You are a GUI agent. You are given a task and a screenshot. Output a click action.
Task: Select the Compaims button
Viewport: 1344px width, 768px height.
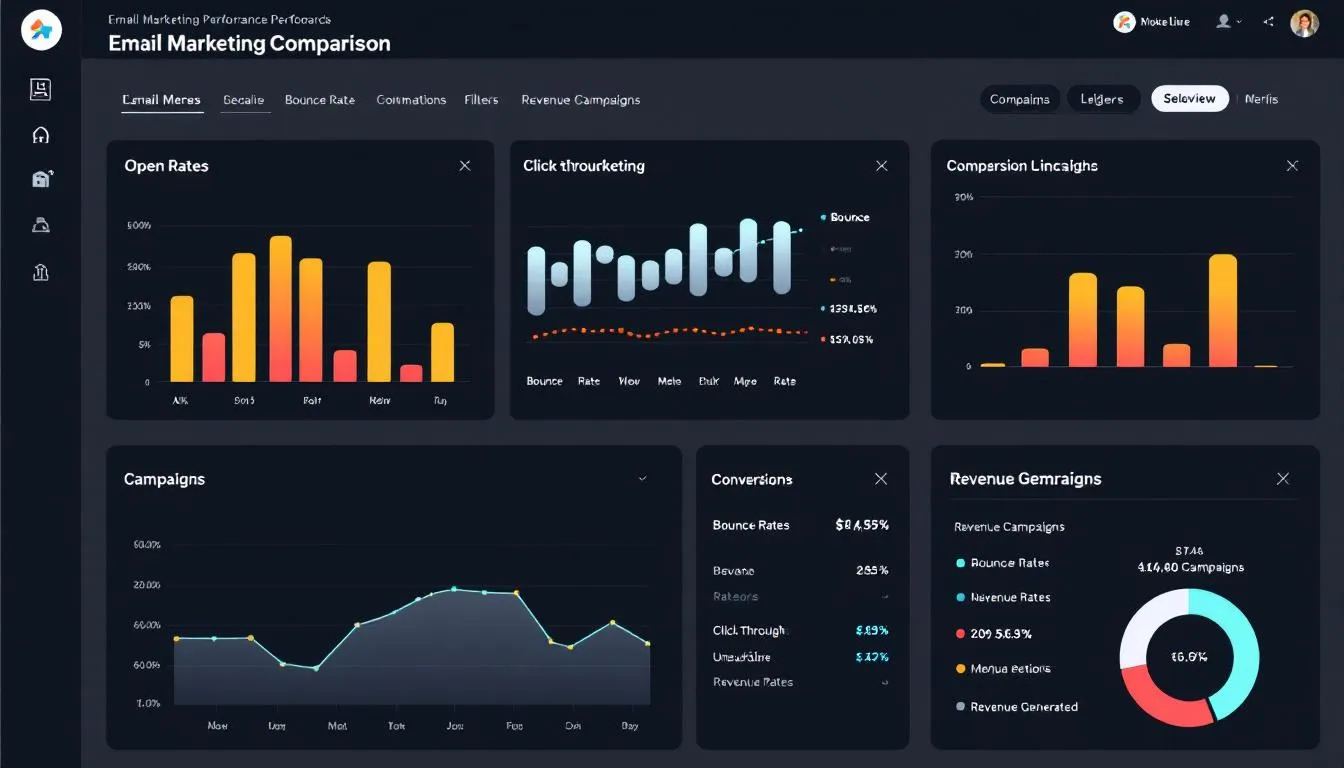(x=1020, y=98)
